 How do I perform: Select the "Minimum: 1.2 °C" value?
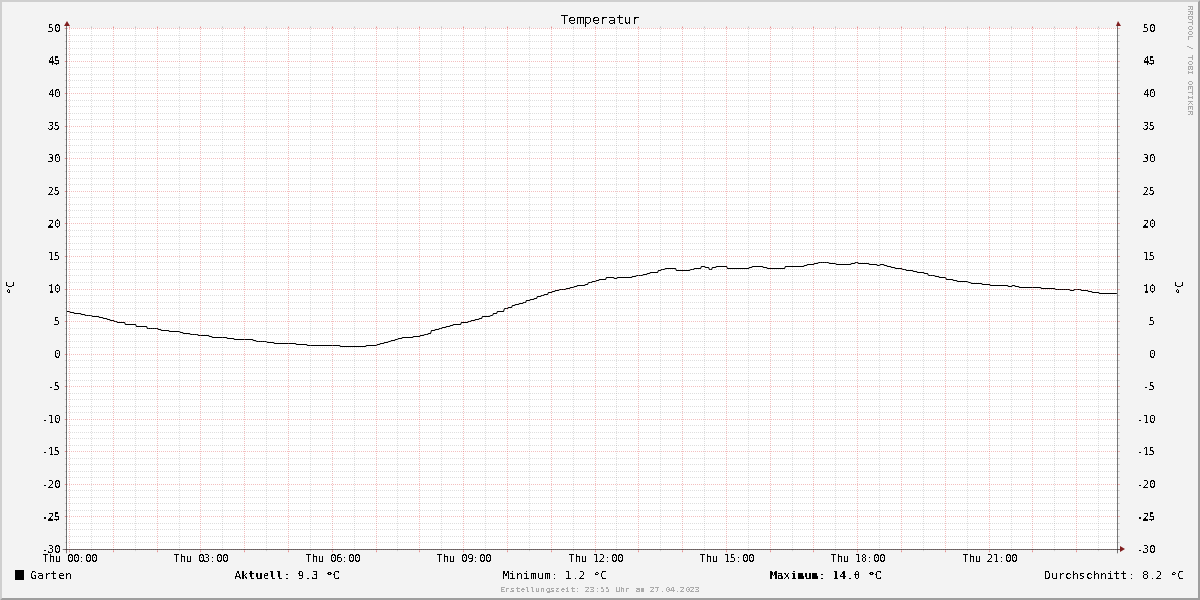[554, 575]
